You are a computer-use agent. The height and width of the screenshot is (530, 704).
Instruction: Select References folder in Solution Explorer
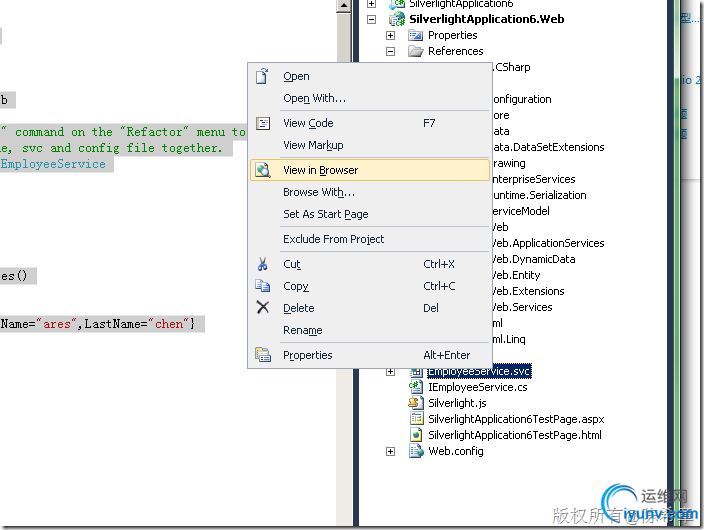coord(456,51)
